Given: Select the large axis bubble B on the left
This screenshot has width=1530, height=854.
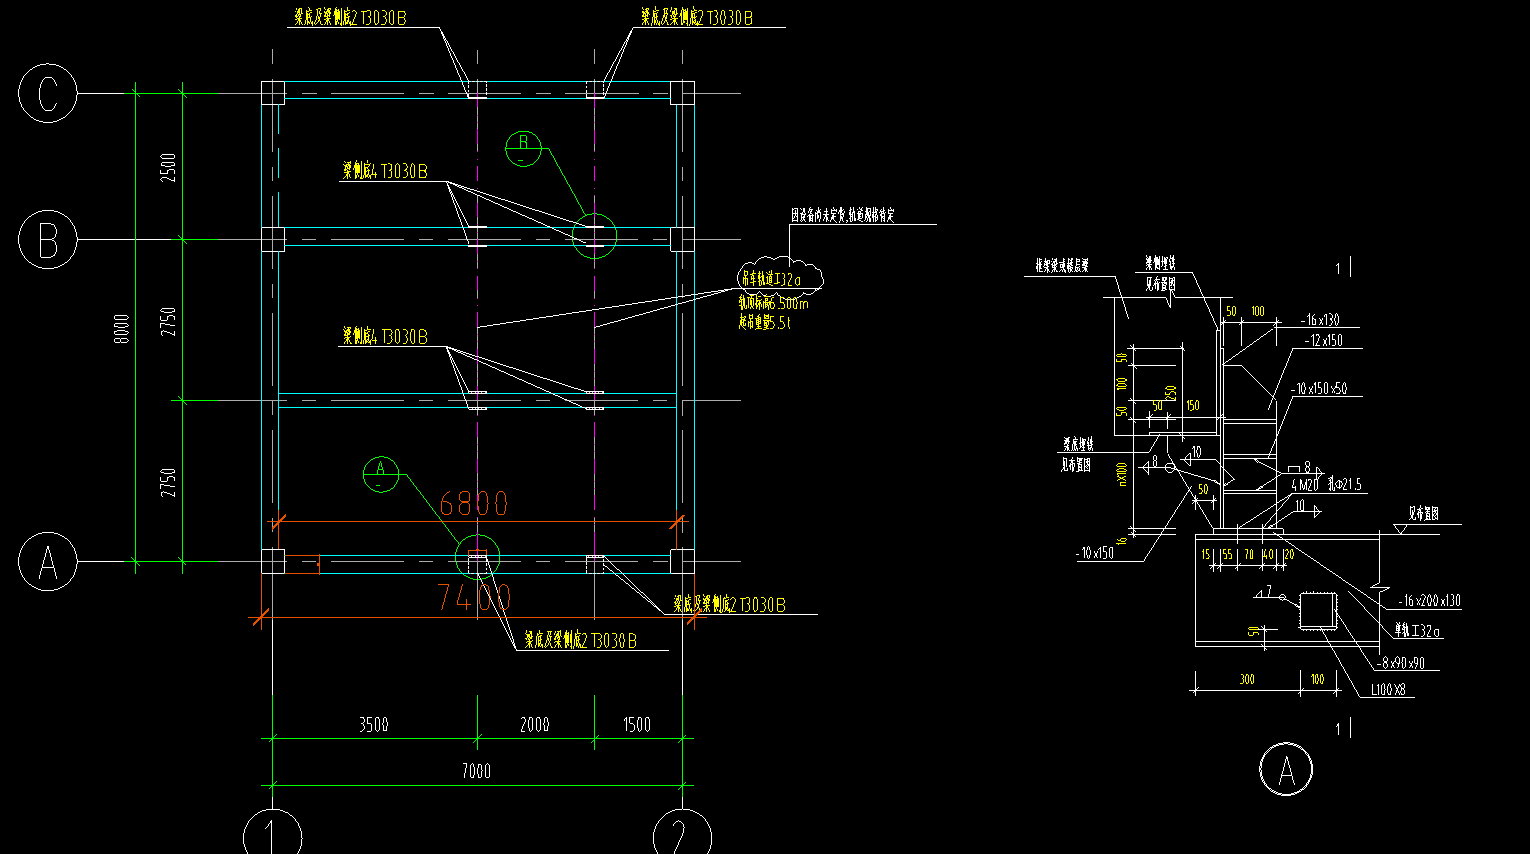Looking at the screenshot, I should [48, 239].
